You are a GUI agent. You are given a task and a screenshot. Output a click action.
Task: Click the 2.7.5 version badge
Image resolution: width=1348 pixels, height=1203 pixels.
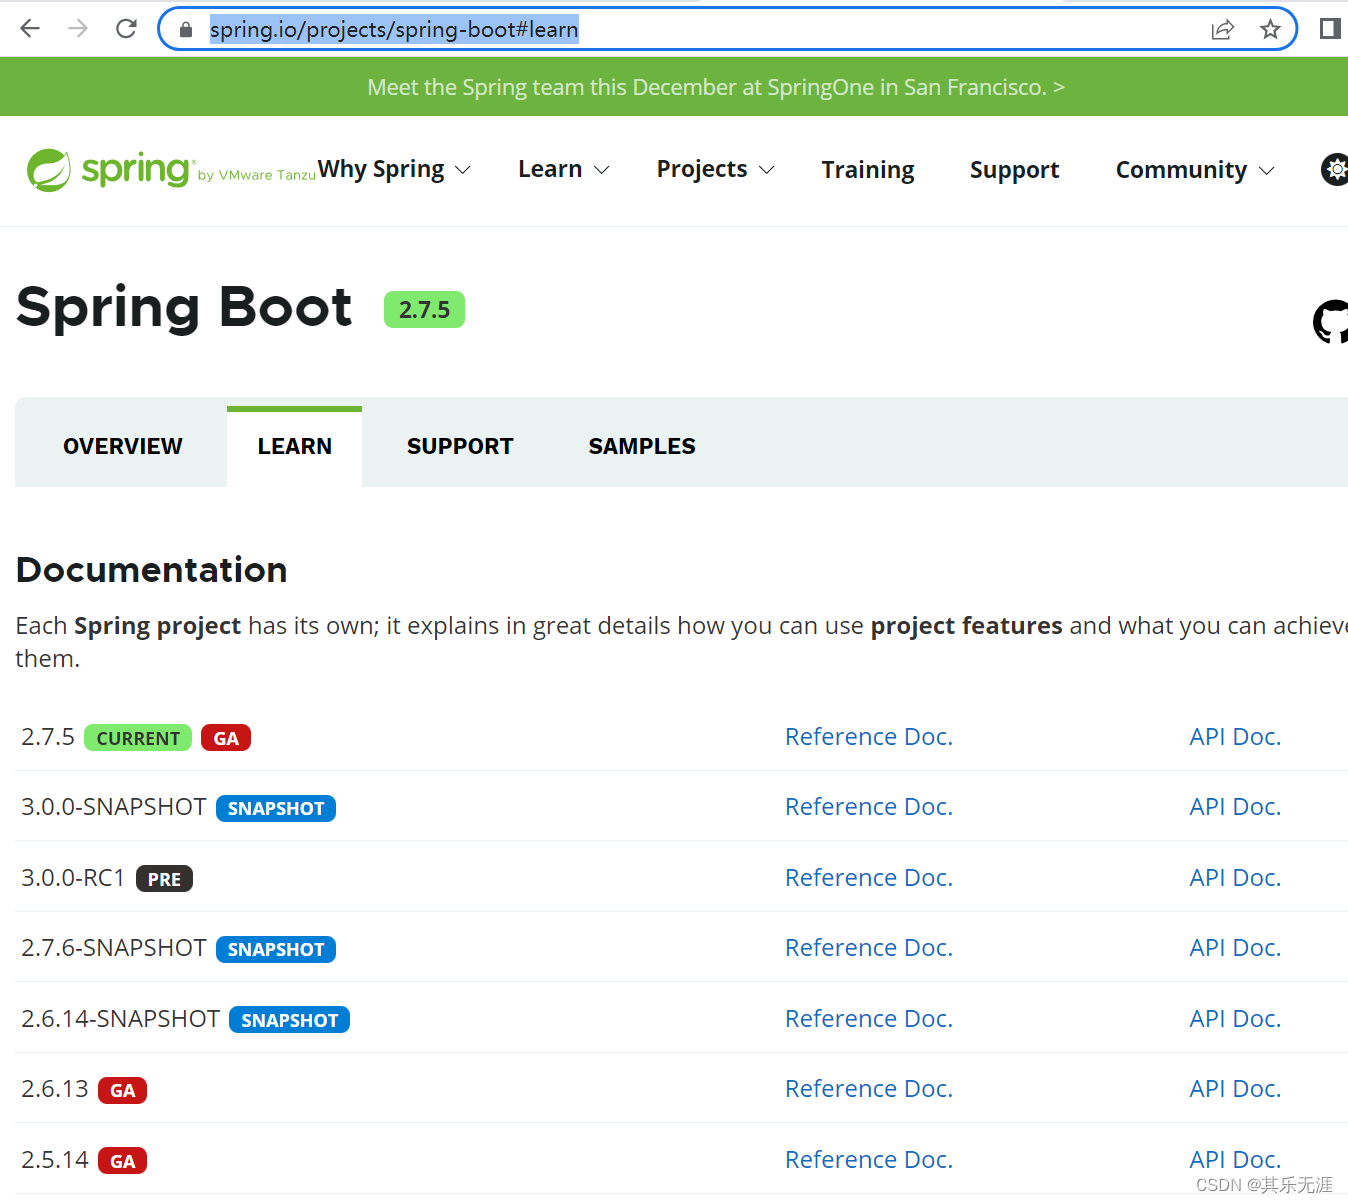click(x=424, y=310)
